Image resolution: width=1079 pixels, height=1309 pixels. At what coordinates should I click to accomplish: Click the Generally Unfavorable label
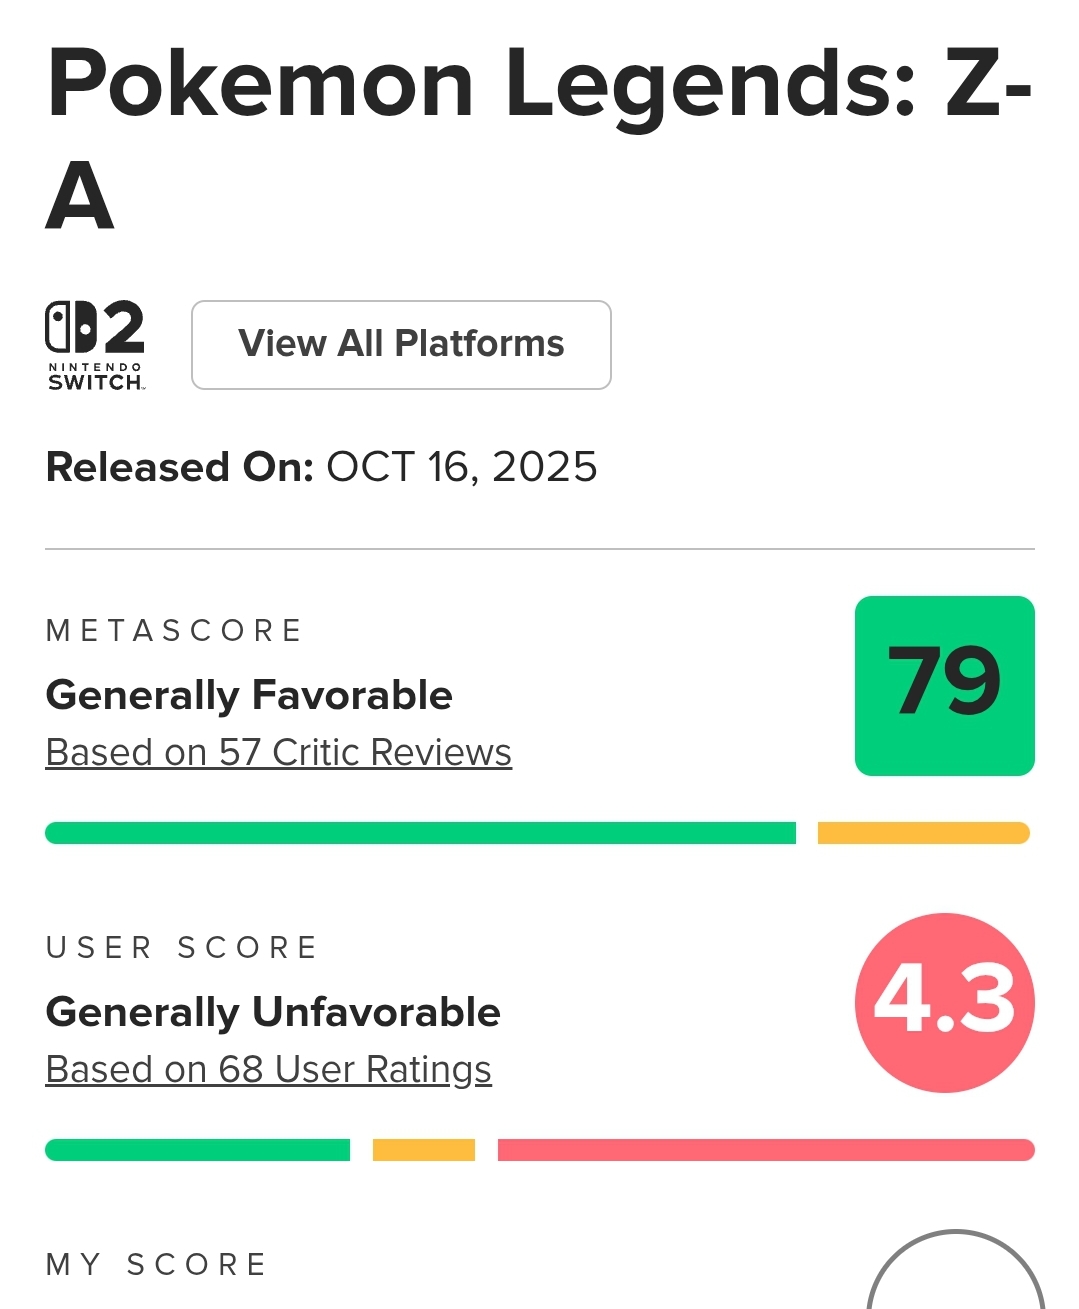(273, 1012)
